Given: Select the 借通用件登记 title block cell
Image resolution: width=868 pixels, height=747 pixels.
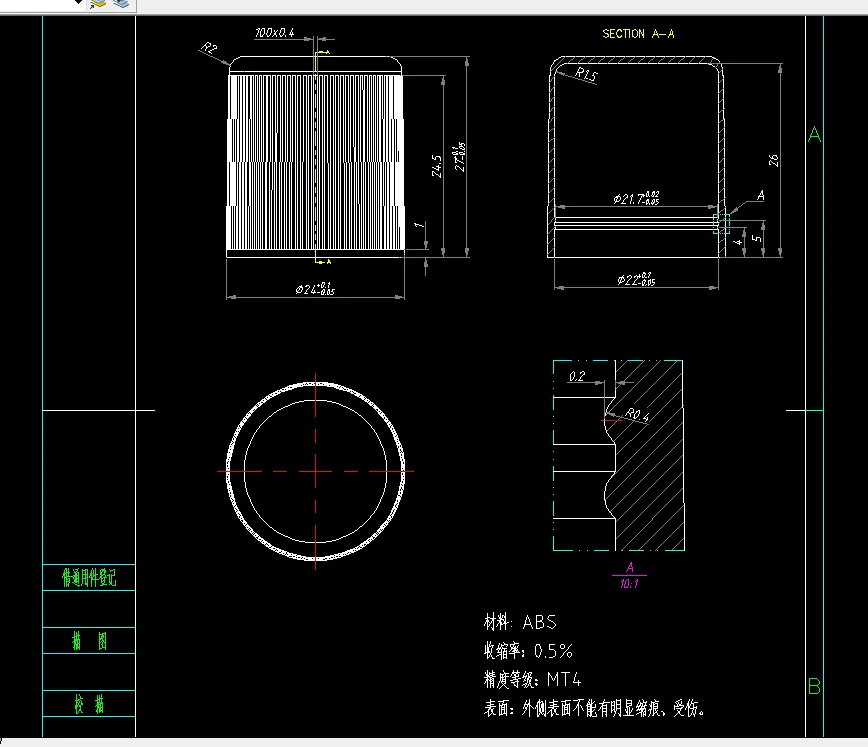Looking at the screenshot, I should (89, 578).
